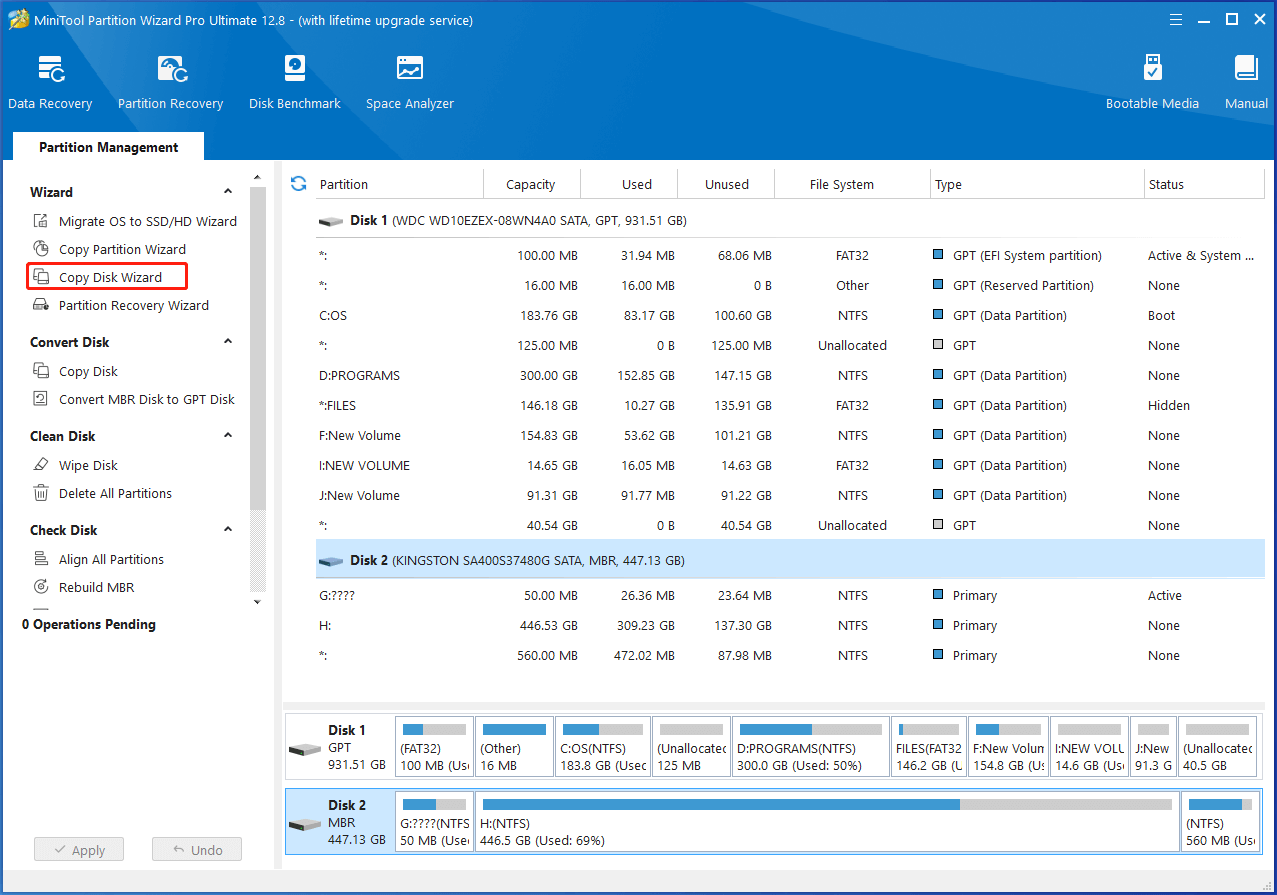The image size is (1277, 895).
Task: Open Space Analyzer tool
Action: (410, 82)
